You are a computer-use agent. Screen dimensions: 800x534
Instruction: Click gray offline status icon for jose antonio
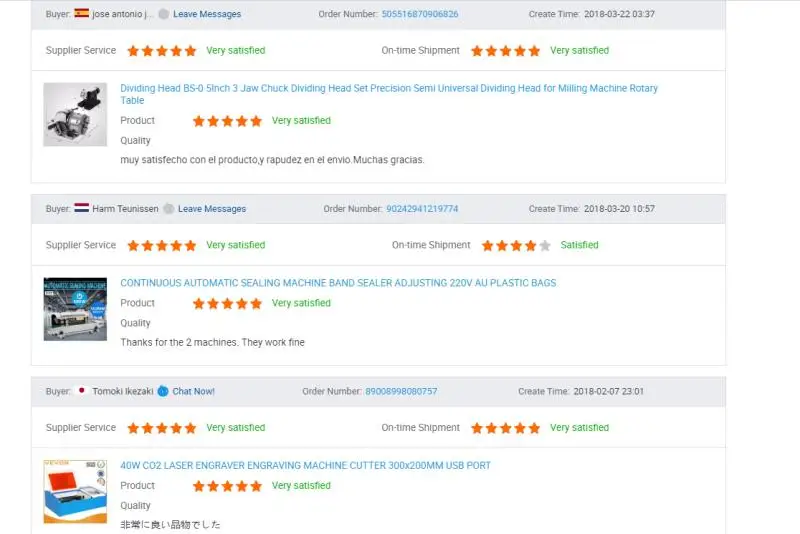coord(164,15)
